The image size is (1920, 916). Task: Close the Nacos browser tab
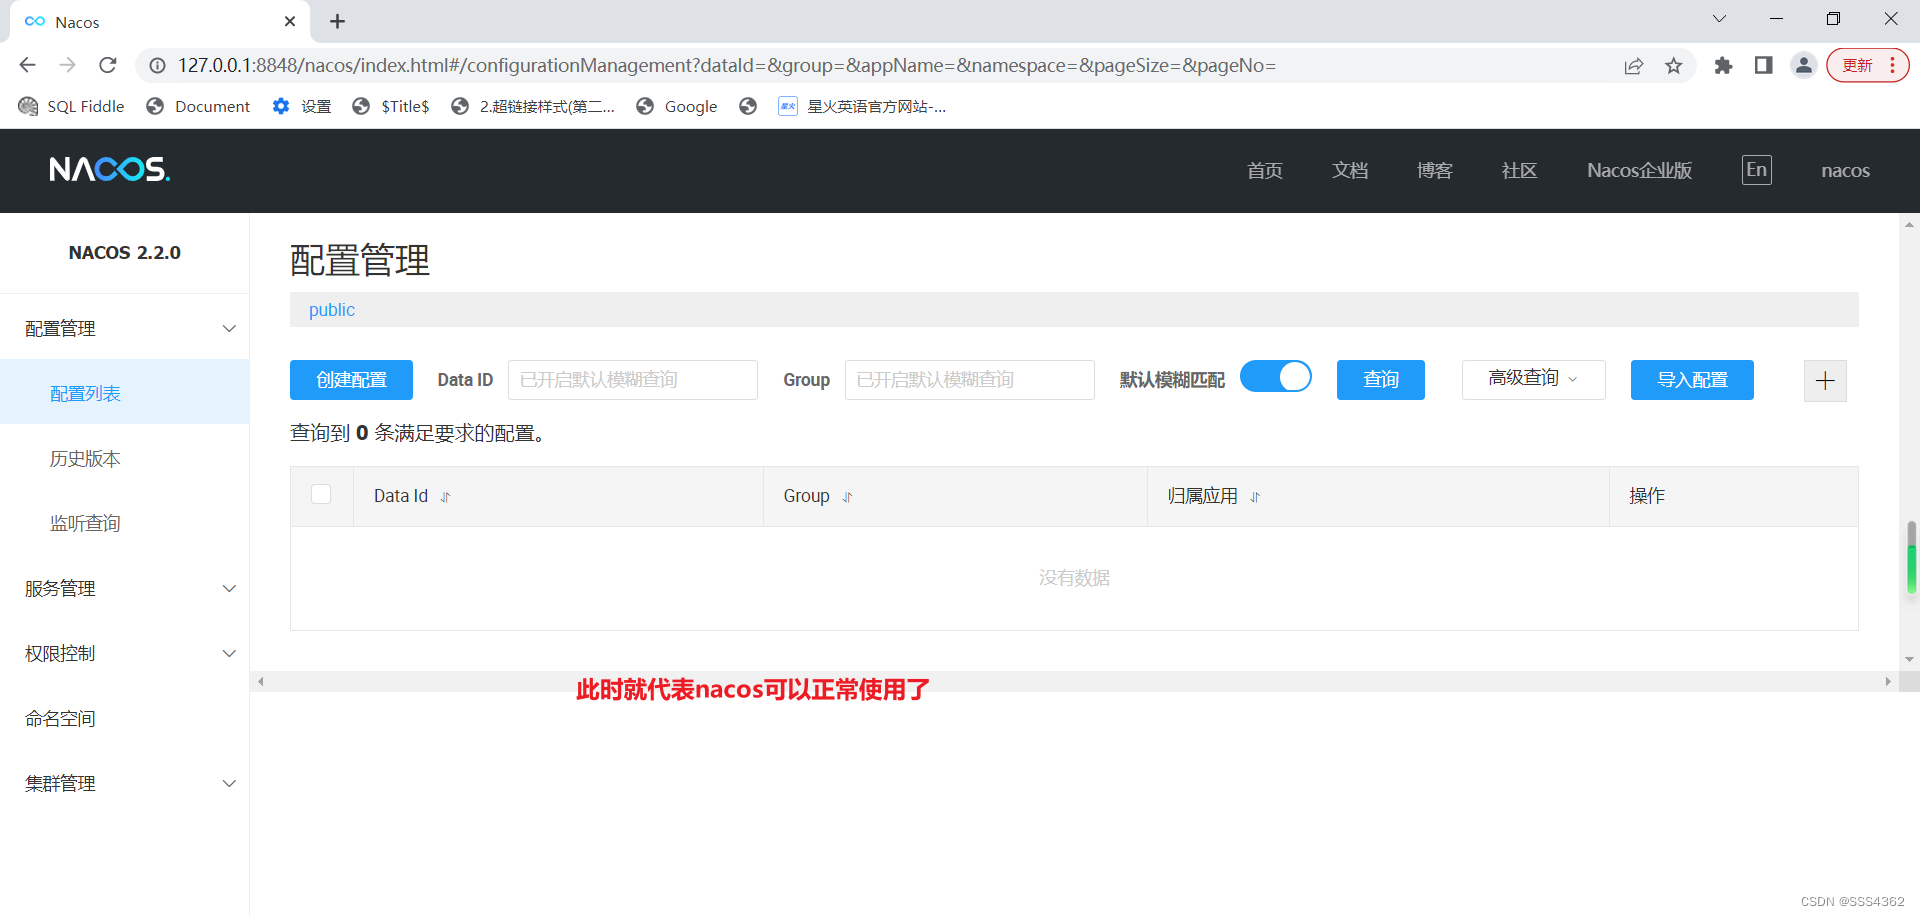(x=290, y=21)
